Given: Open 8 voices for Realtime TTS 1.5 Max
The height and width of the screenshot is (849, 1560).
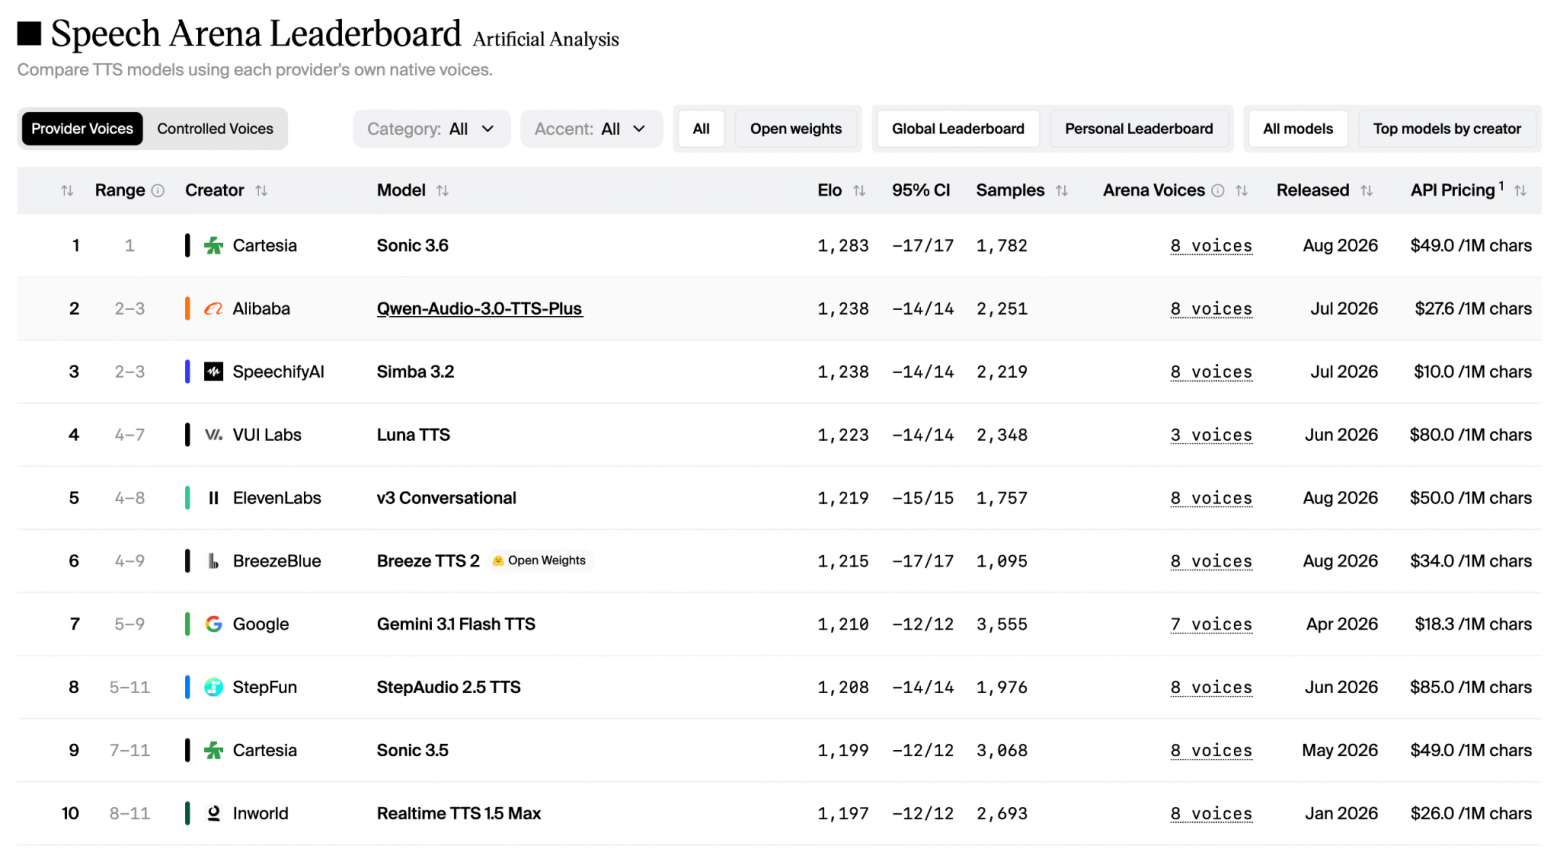Looking at the screenshot, I should pyautogui.click(x=1211, y=813).
